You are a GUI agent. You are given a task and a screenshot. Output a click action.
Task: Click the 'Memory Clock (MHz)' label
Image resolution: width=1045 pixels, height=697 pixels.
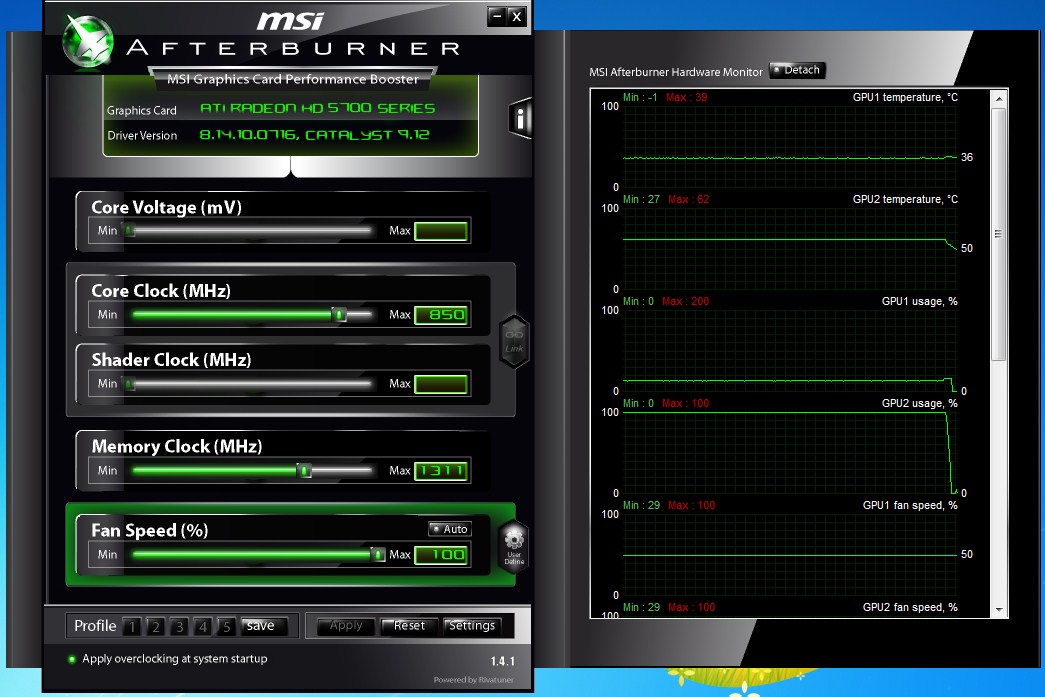[x=177, y=446]
